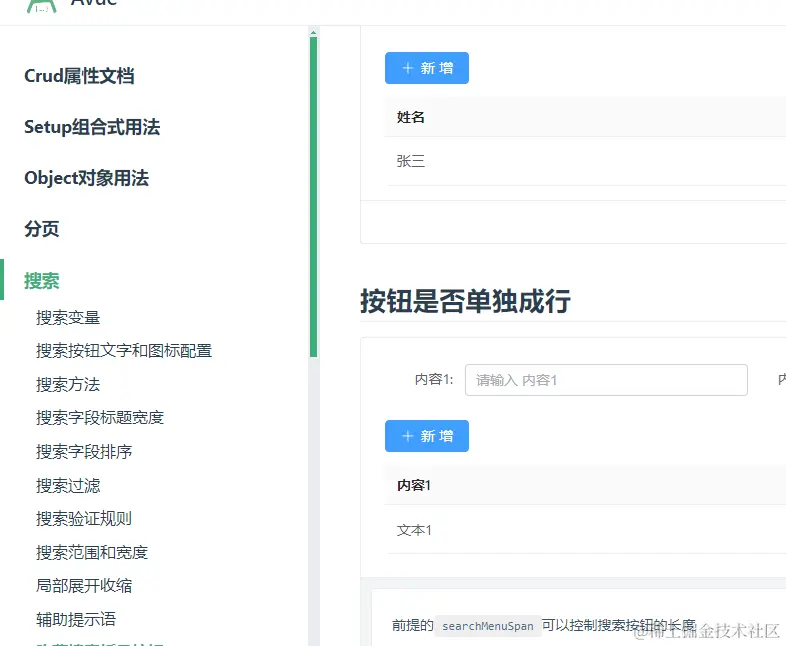Open the Setup组合式用法 sidebar section
Screen dimensions: 786x646
tap(92, 127)
